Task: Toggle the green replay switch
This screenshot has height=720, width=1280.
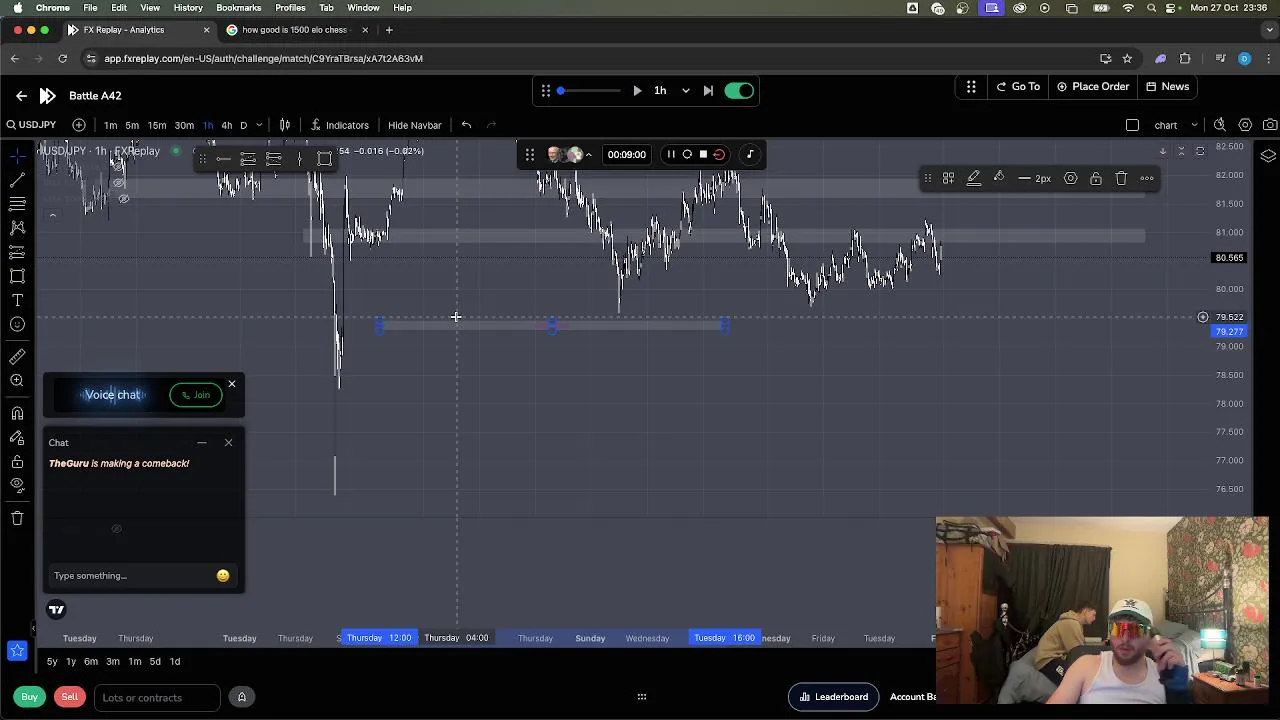Action: [x=740, y=91]
